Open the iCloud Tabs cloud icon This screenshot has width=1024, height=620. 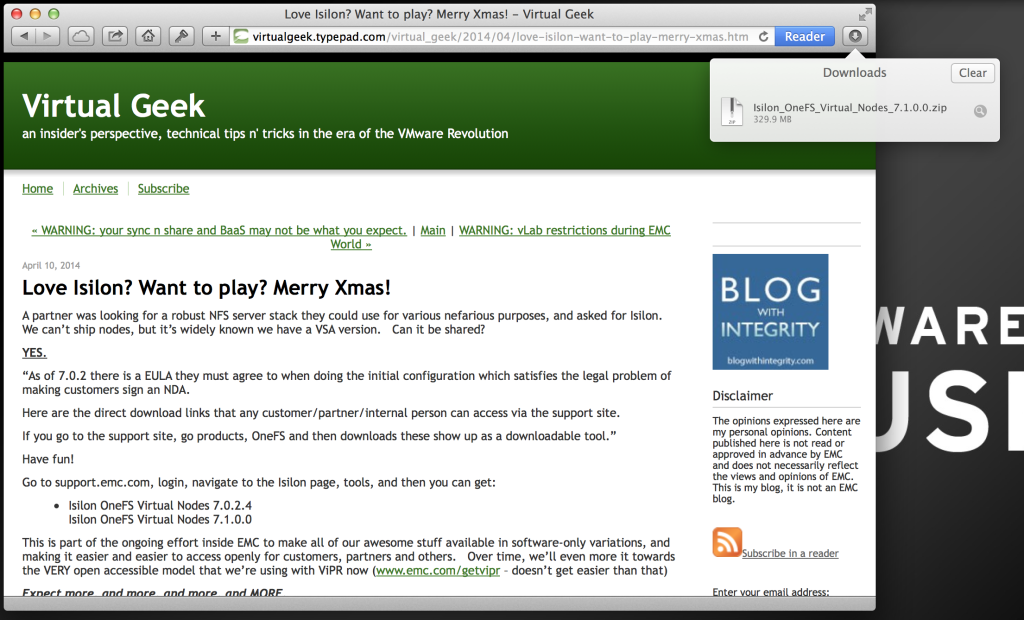click(82, 37)
